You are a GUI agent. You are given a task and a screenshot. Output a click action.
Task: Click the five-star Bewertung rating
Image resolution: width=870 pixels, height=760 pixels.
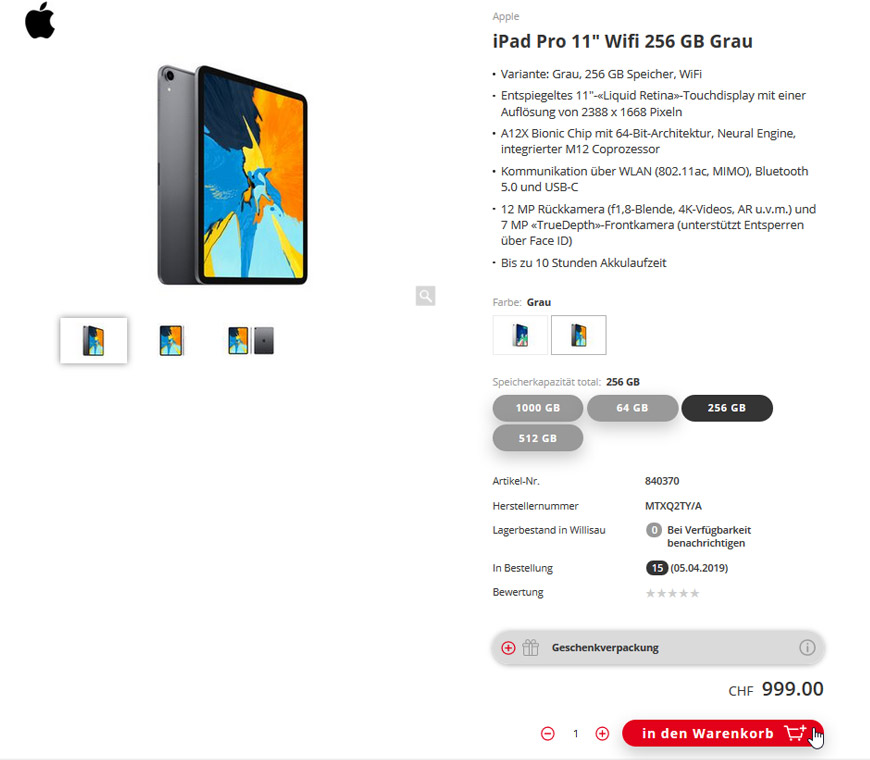(x=672, y=593)
